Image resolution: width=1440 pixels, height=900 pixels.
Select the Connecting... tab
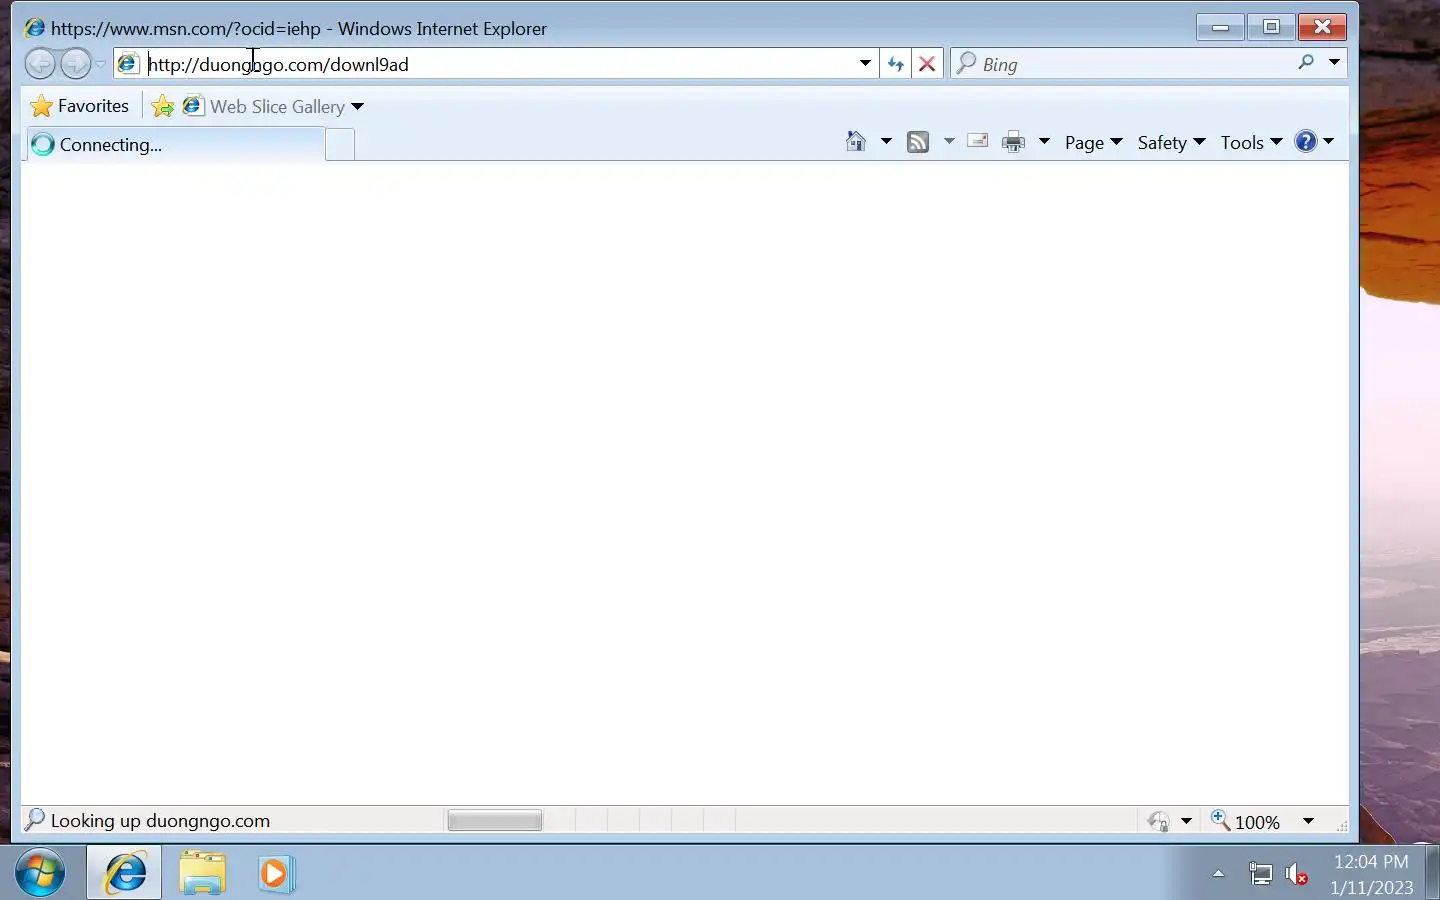click(x=175, y=144)
